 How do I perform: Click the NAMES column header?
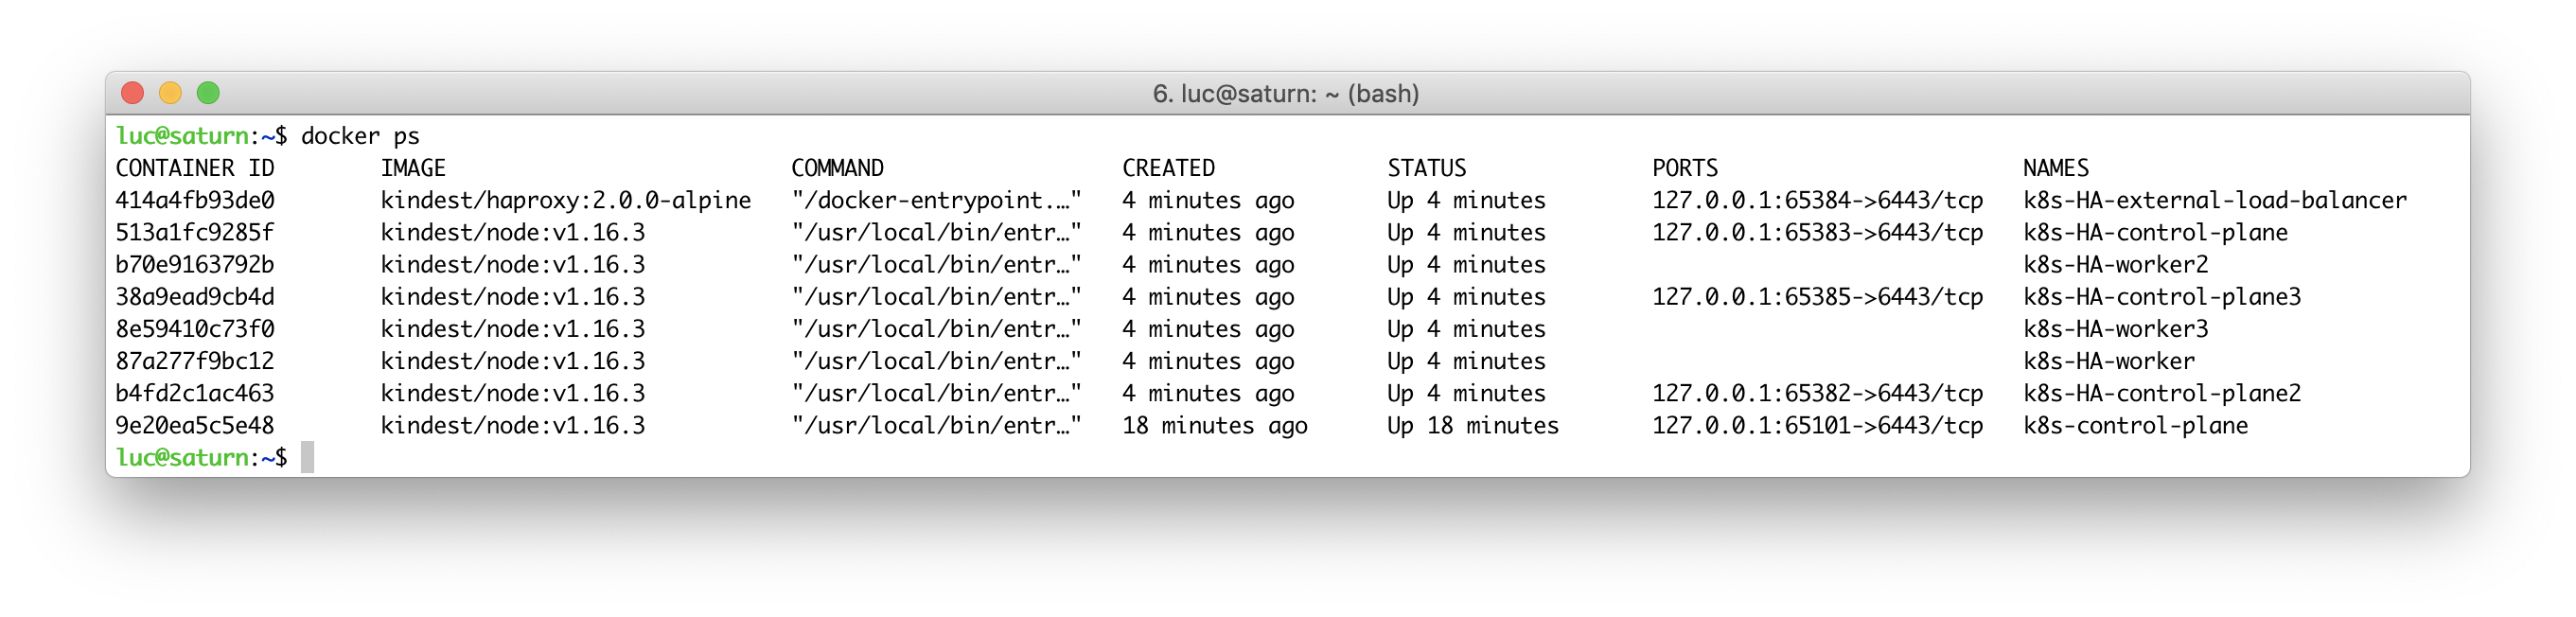click(2055, 168)
